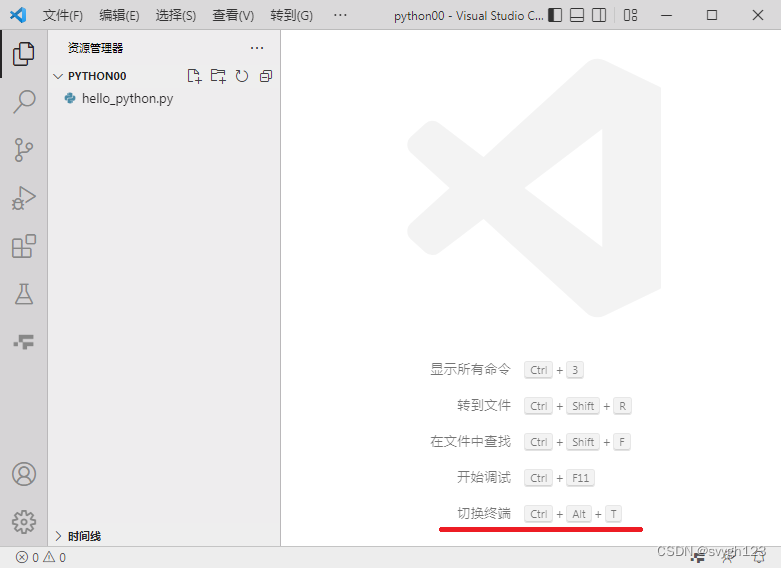Click the 显示所有命令 shortcut label
Screen dimensions: 781x568
point(470,369)
